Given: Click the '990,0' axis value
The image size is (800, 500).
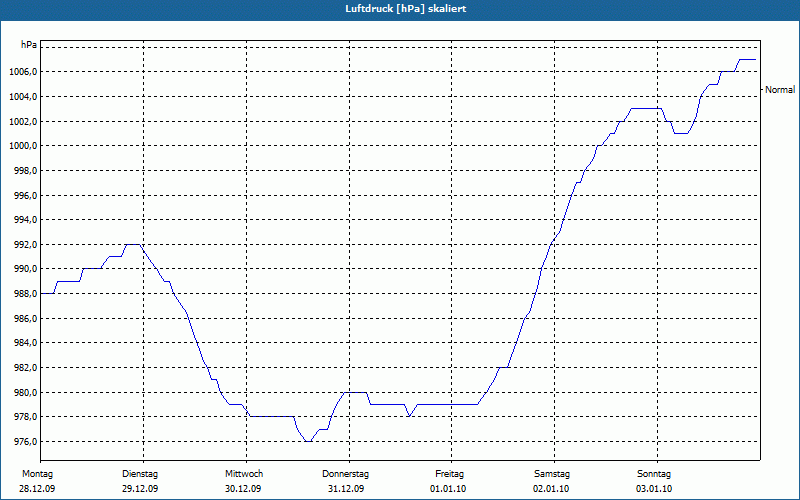Looking at the screenshot, I should click(x=25, y=269).
